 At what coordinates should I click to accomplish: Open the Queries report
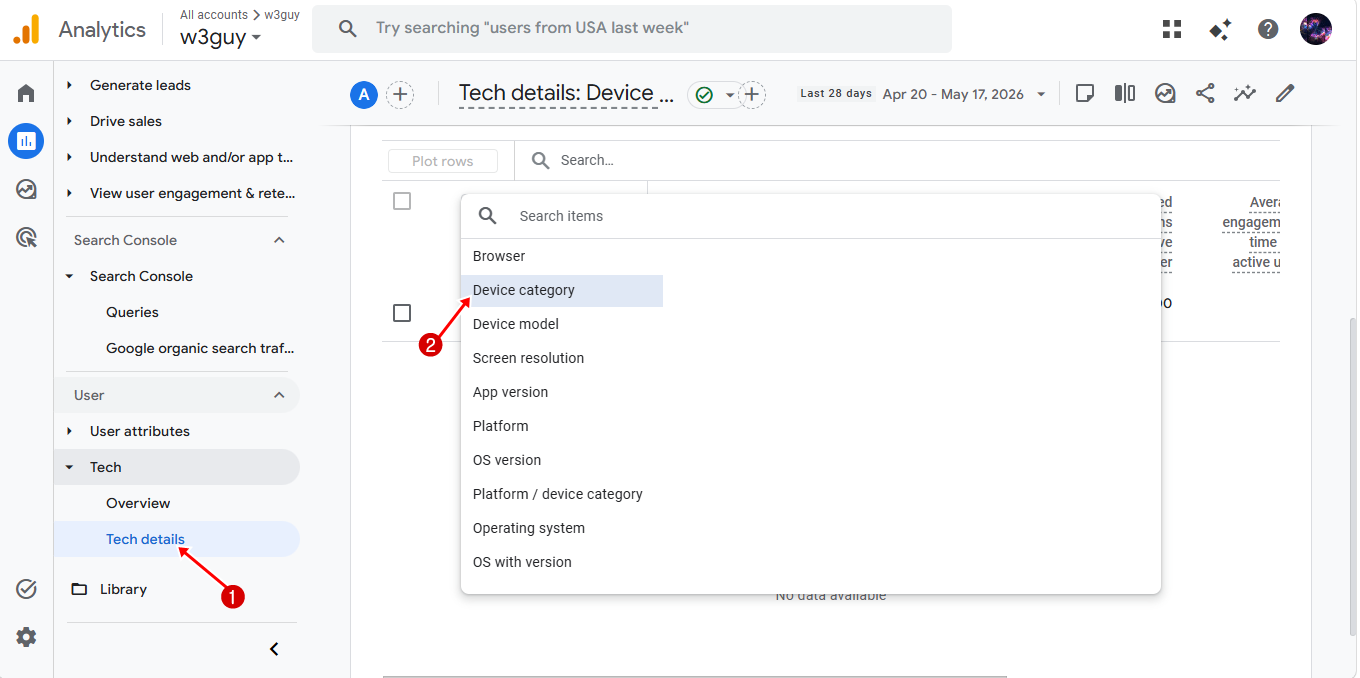tap(132, 312)
